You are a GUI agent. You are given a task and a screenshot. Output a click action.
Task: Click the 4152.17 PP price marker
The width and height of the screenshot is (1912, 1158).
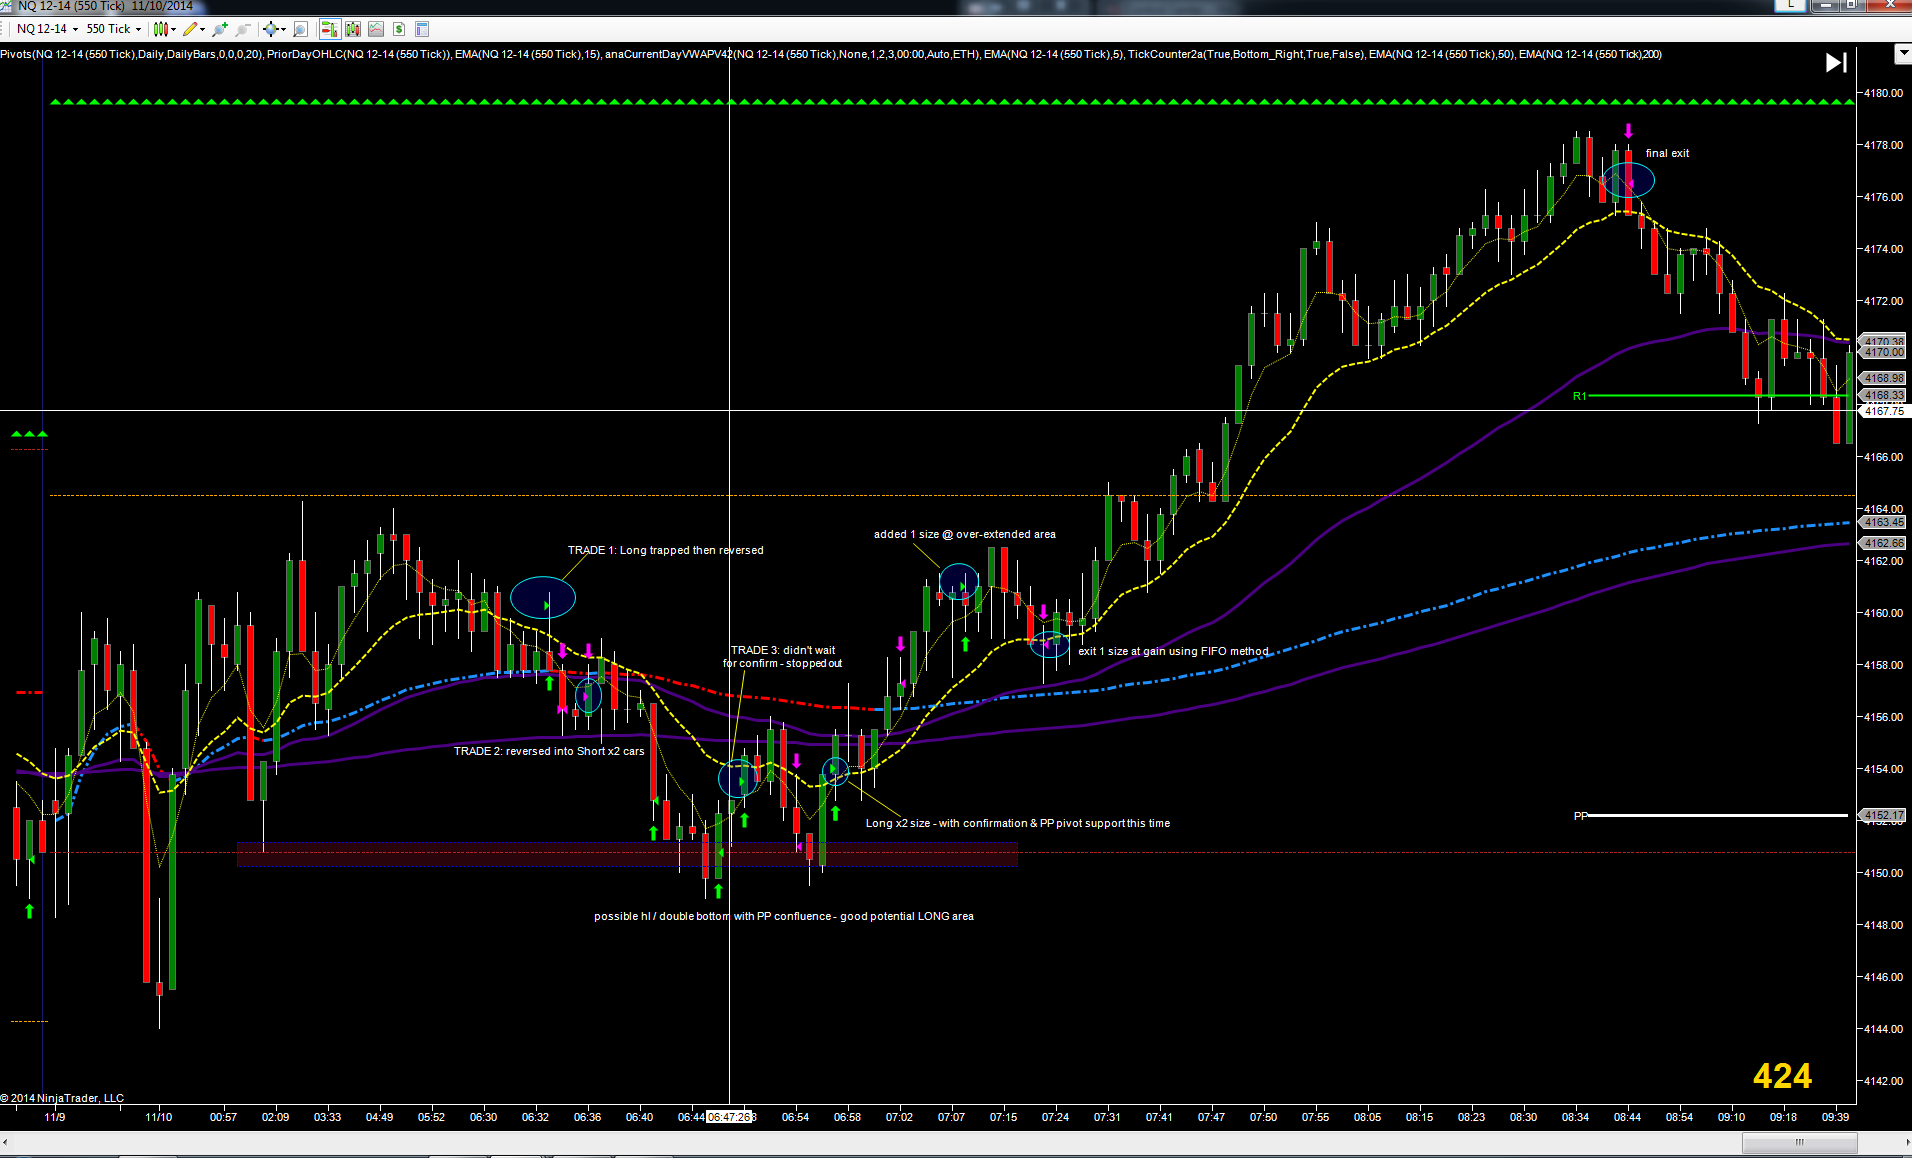(x=1884, y=815)
